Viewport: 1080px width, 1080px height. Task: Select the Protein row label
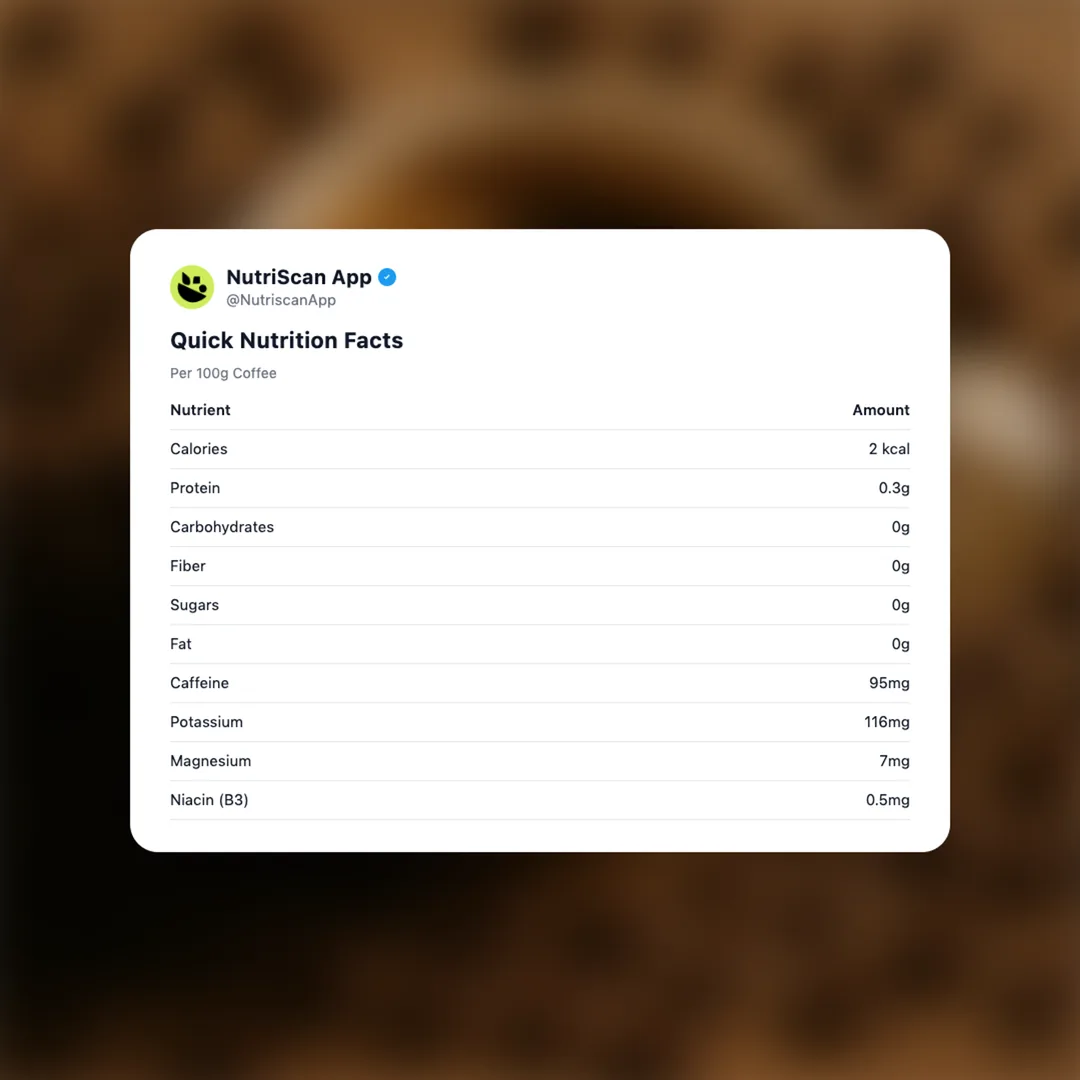pos(195,488)
